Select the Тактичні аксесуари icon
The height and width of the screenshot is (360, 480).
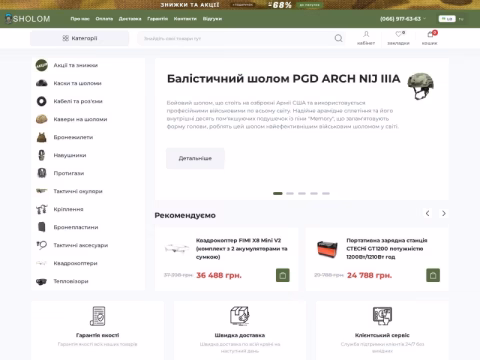42,245
